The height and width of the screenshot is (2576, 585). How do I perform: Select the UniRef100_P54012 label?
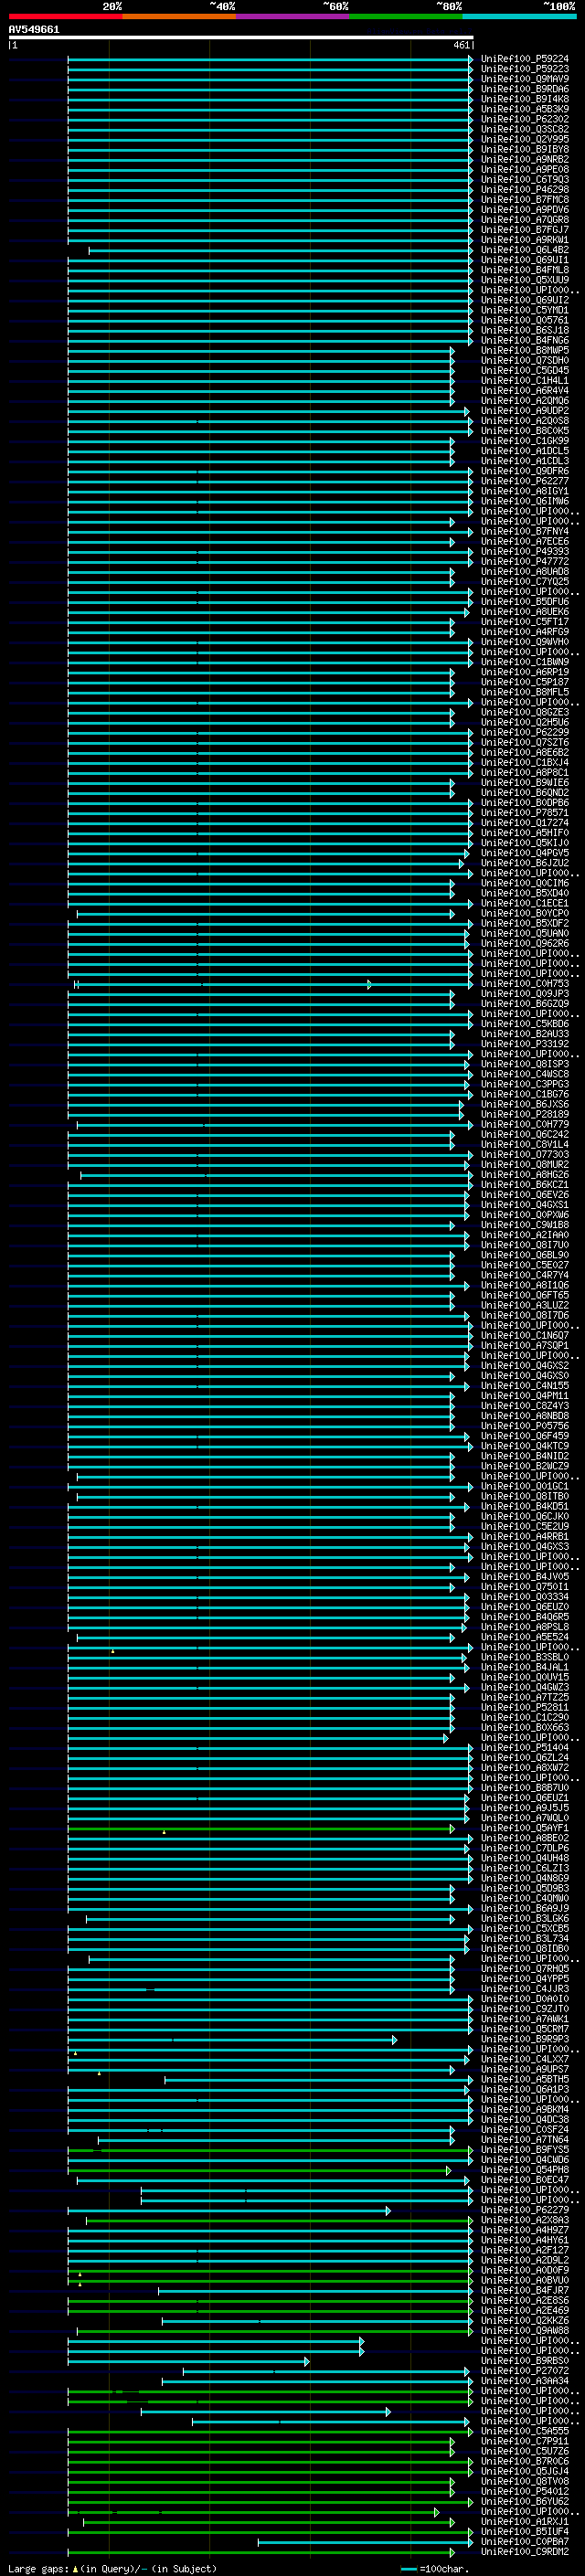tap(525, 2492)
